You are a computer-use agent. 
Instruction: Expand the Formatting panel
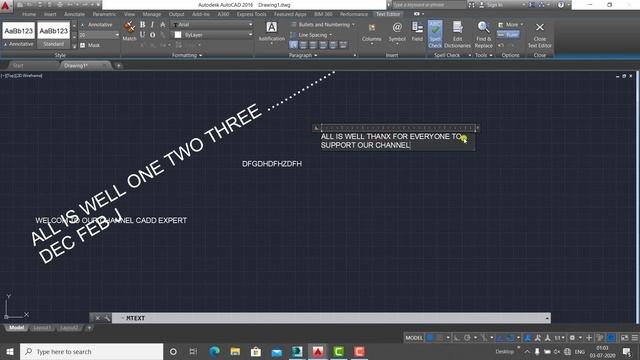tap(187, 55)
